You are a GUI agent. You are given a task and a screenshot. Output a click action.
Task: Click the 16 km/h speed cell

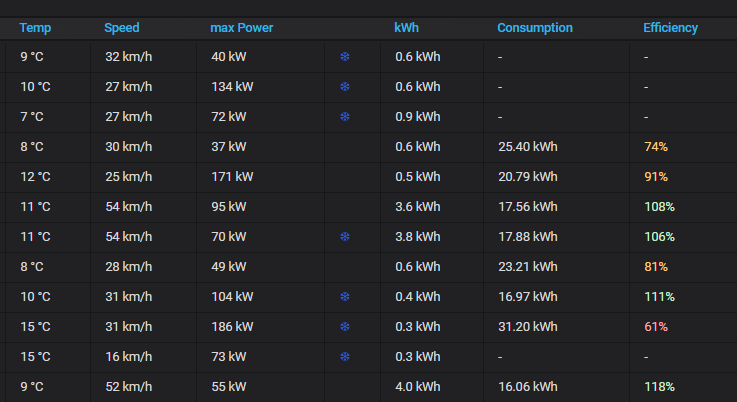click(x=128, y=357)
